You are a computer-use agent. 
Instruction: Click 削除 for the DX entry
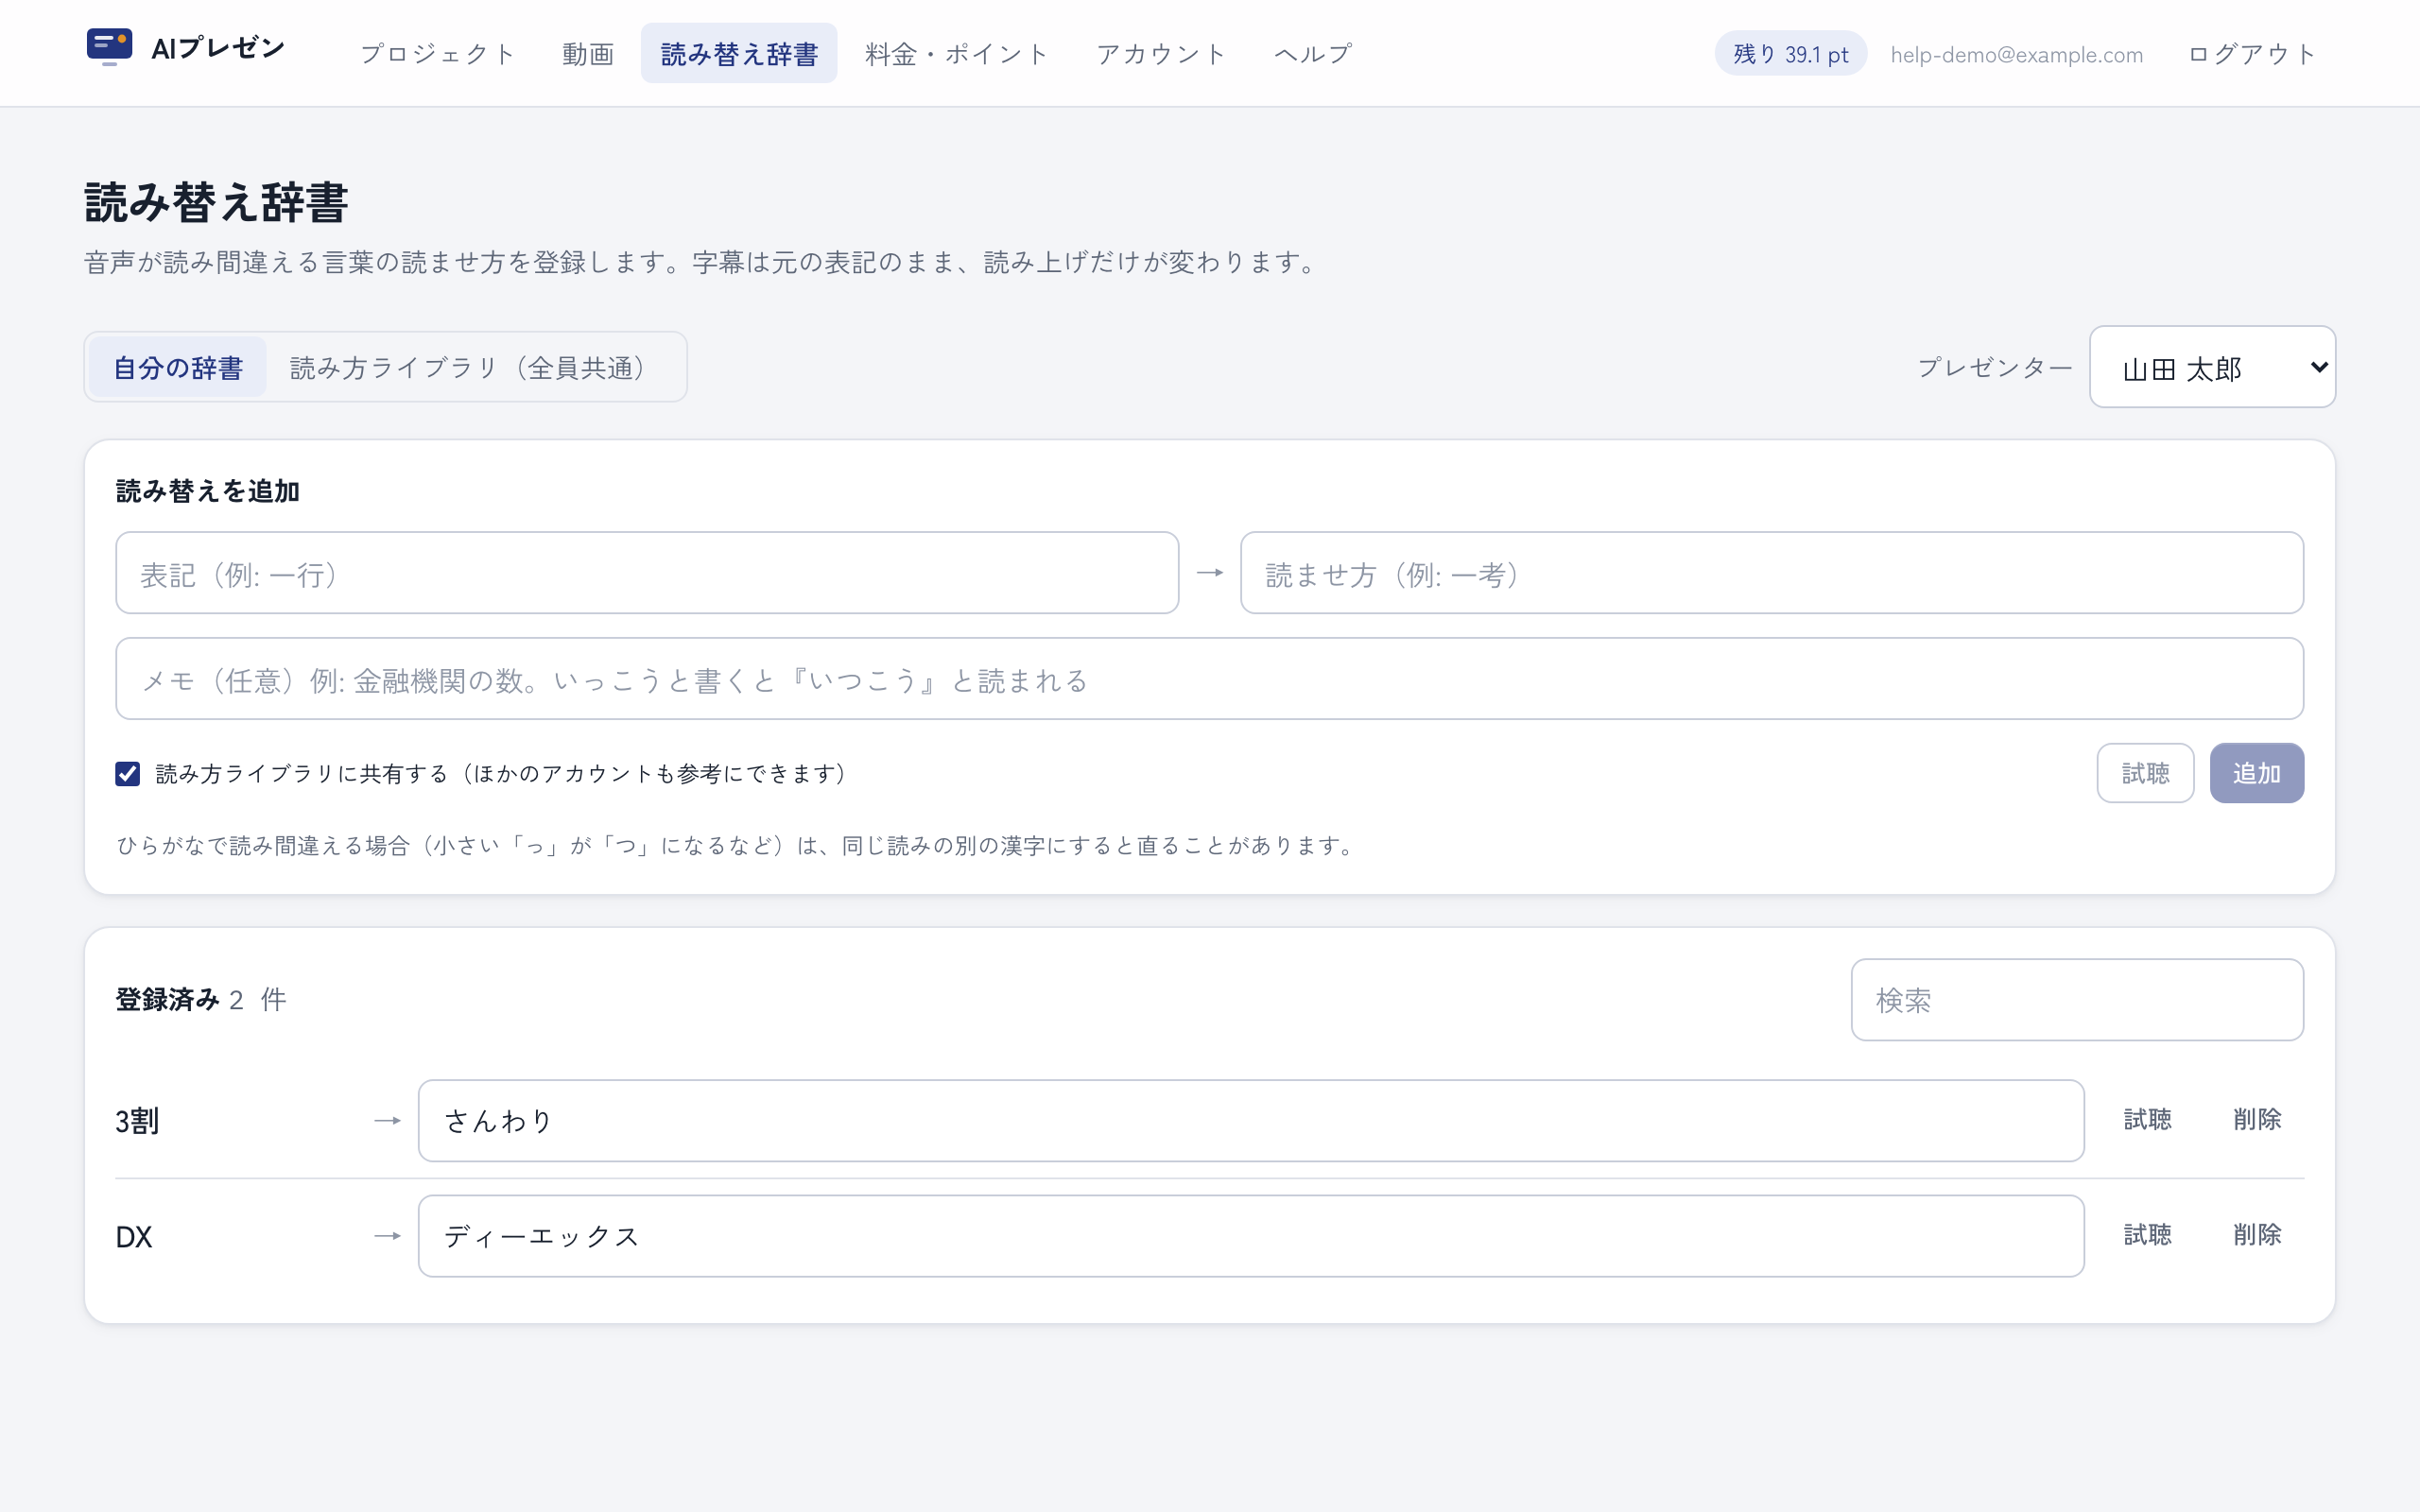2257,1235
